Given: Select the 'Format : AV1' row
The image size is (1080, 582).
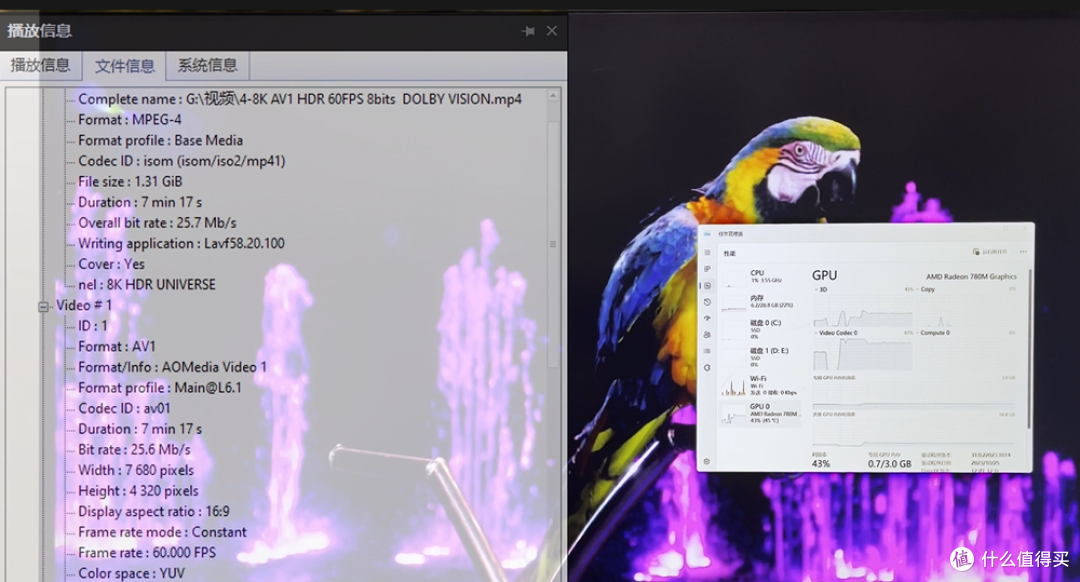Looking at the screenshot, I should click(116, 346).
